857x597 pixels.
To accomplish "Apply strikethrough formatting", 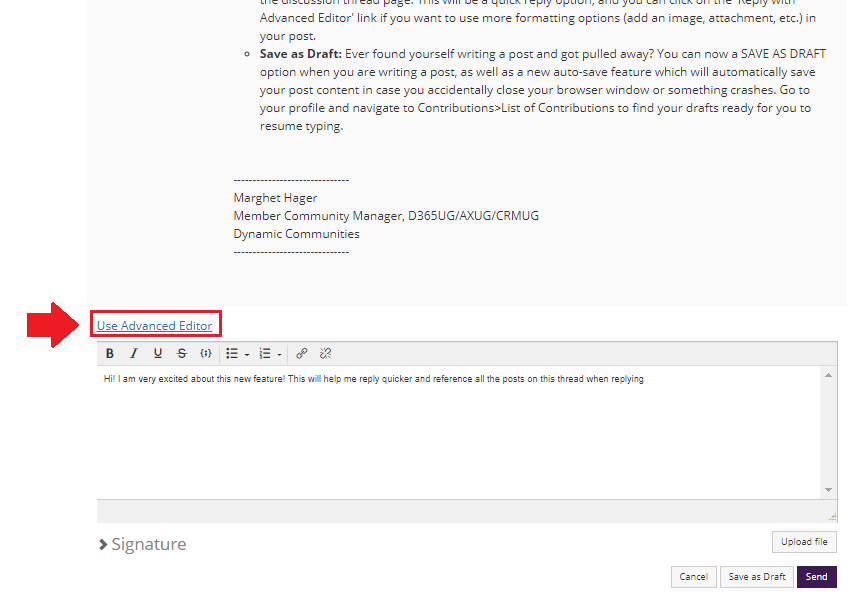I will point(182,354).
